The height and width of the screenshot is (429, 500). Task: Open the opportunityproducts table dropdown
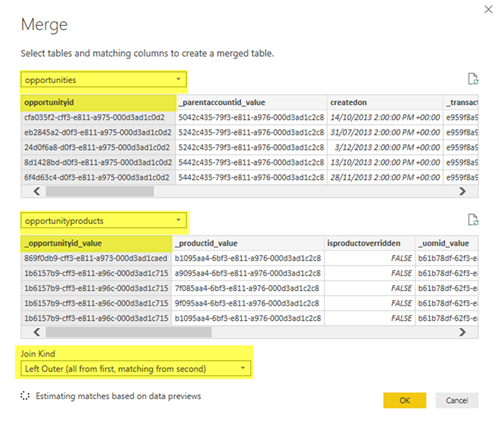pyautogui.click(x=104, y=221)
